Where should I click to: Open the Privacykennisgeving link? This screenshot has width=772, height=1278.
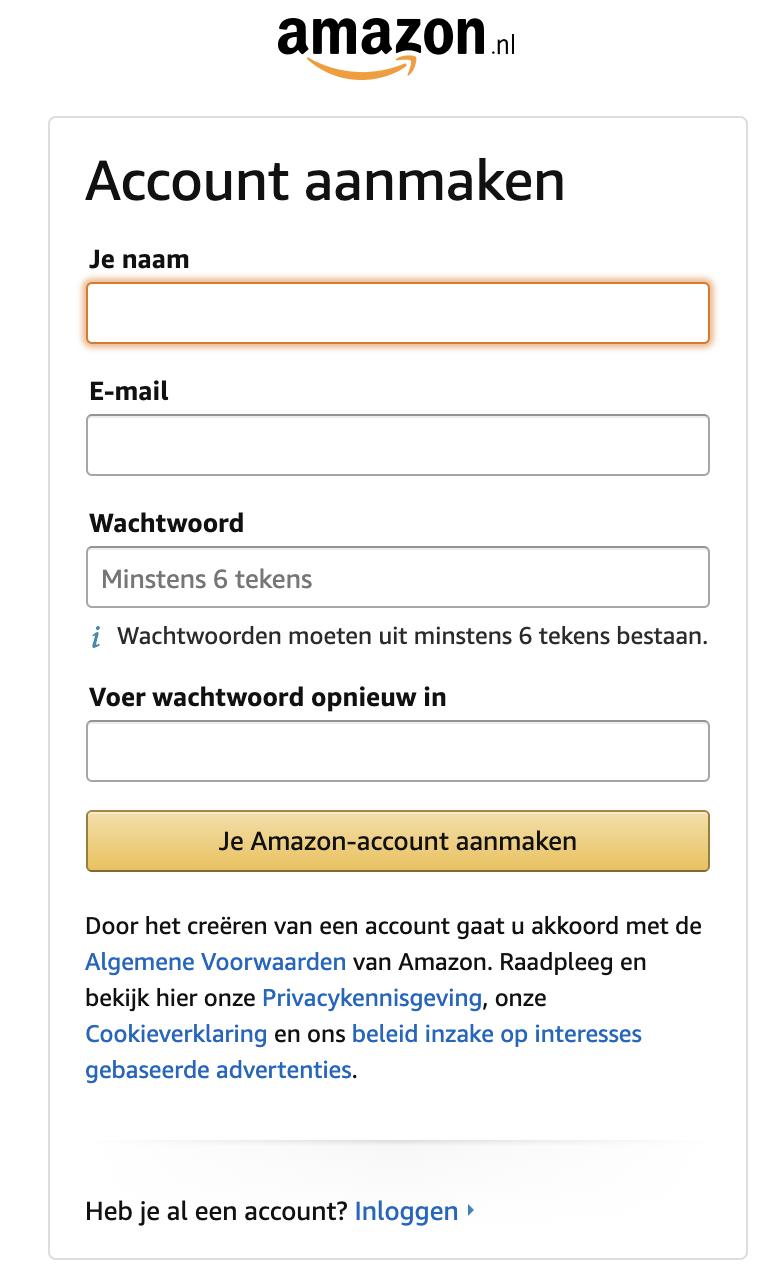click(370, 997)
